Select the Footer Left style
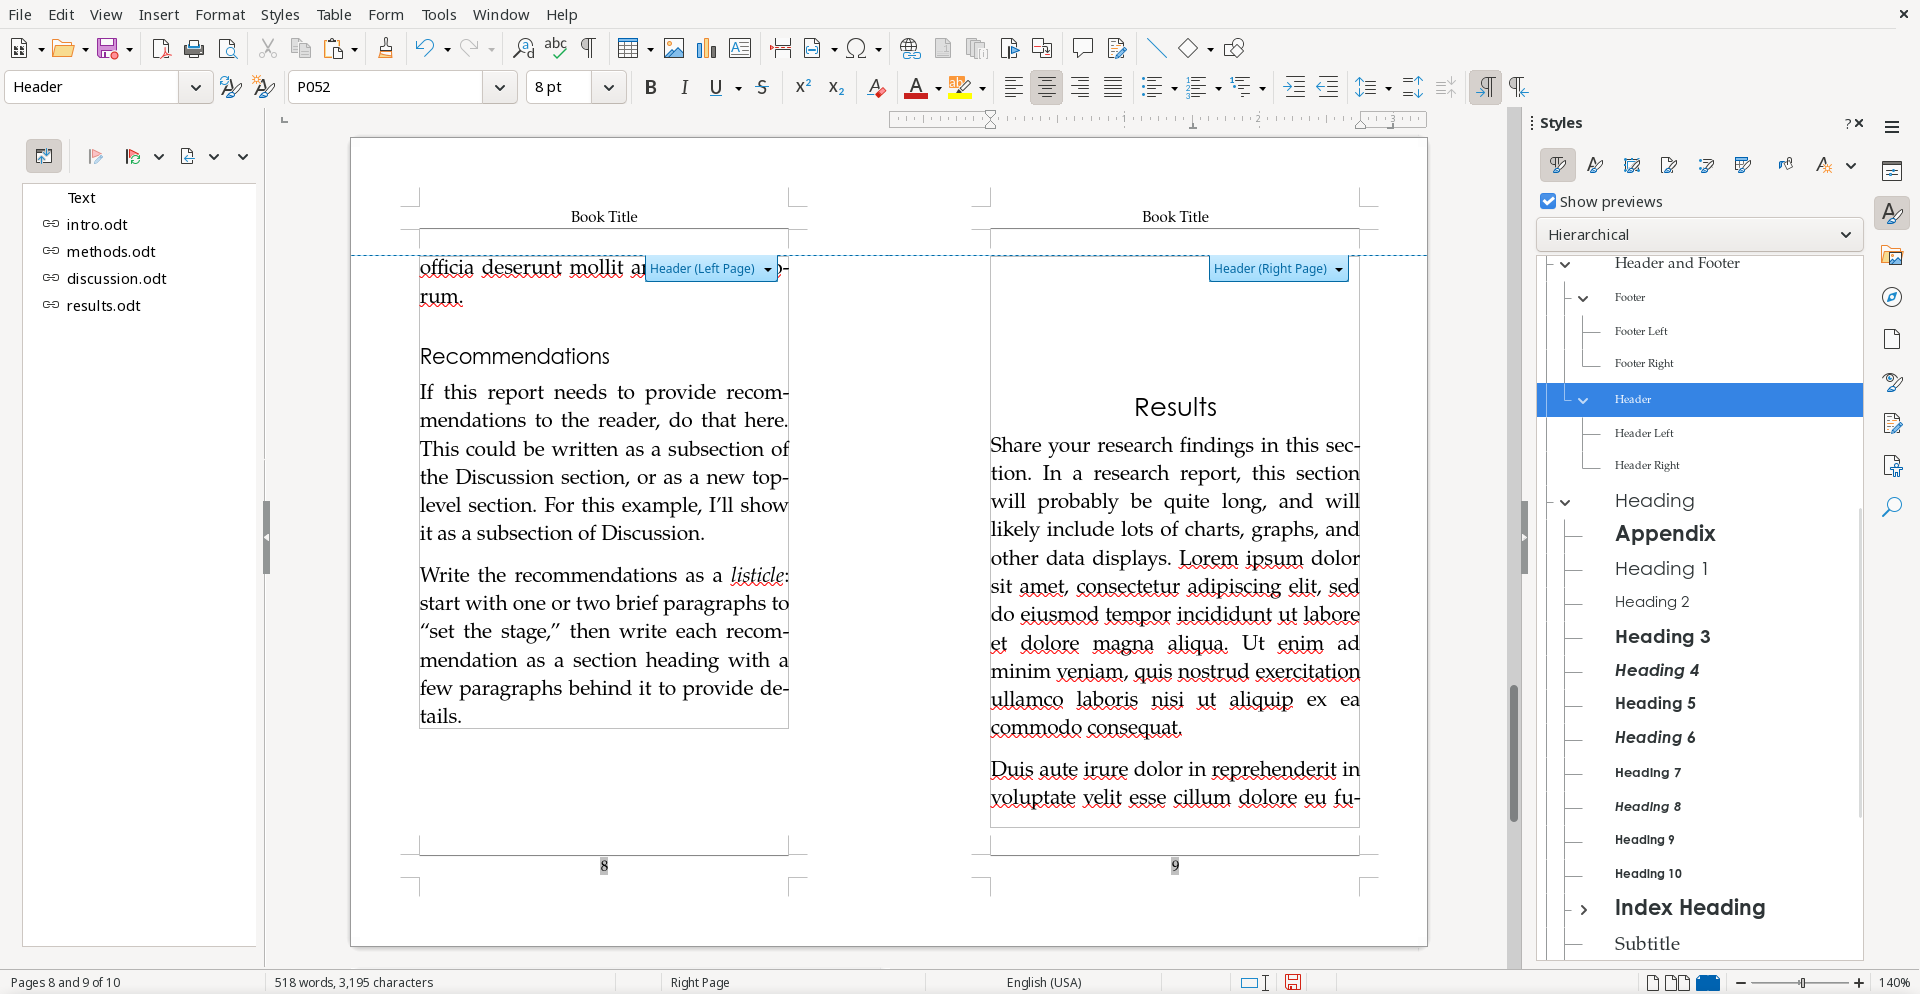Viewport: 1920px width, 994px height. point(1641,331)
